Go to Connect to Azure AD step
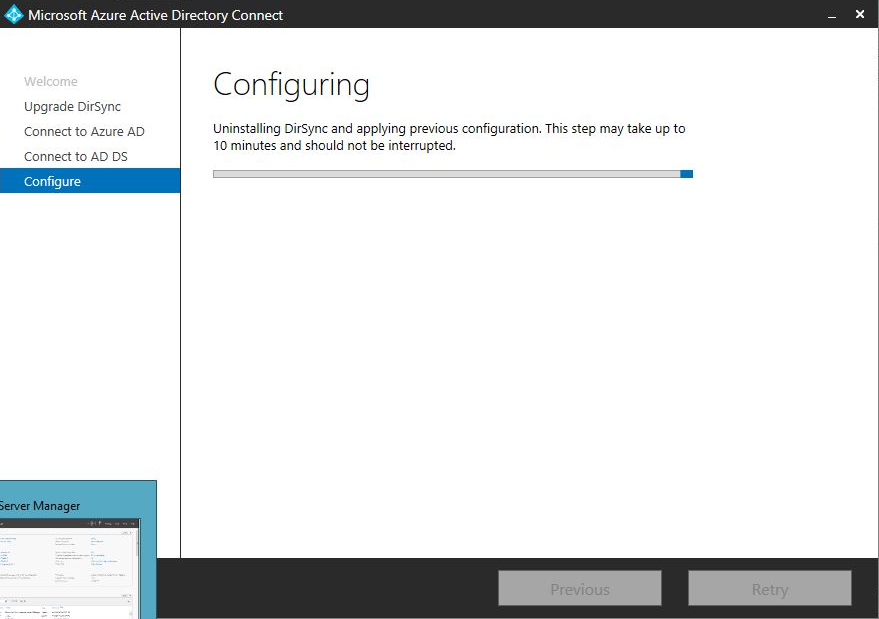Image resolution: width=879 pixels, height=619 pixels. [x=84, y=131]
